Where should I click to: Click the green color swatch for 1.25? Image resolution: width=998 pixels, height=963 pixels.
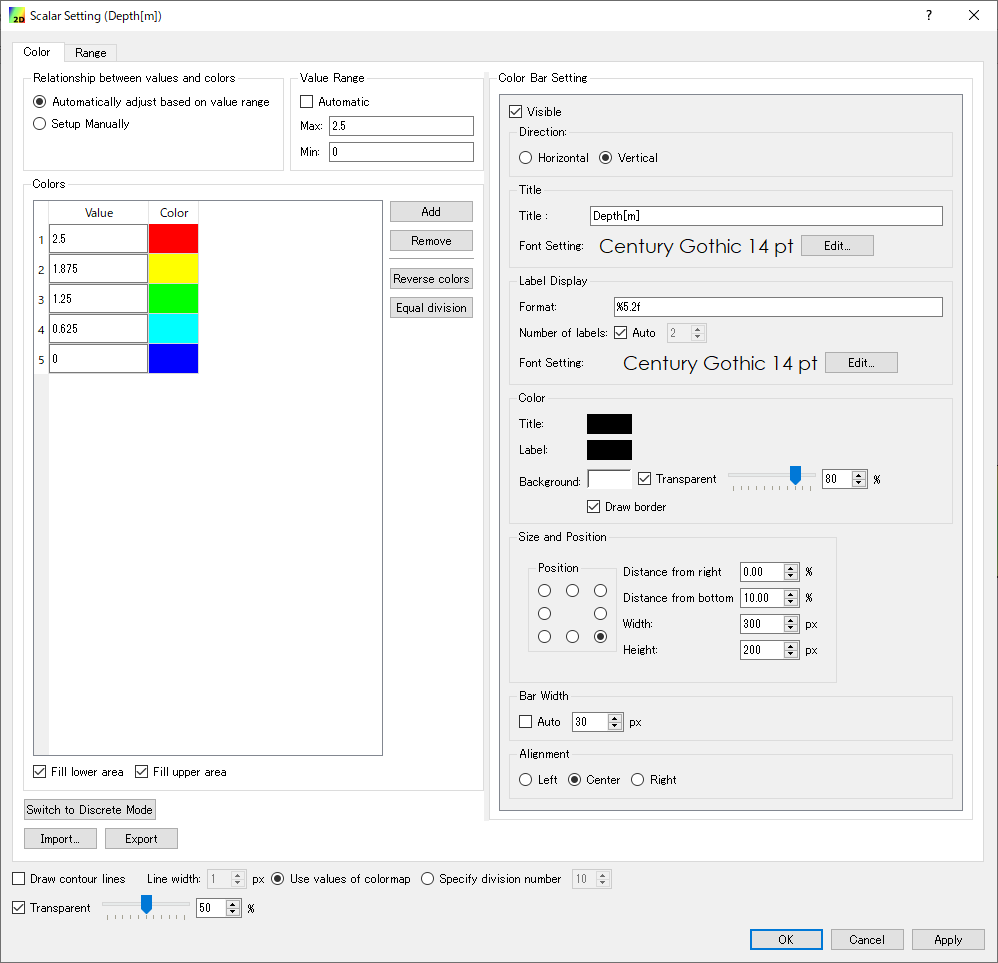tap(173, 299)
